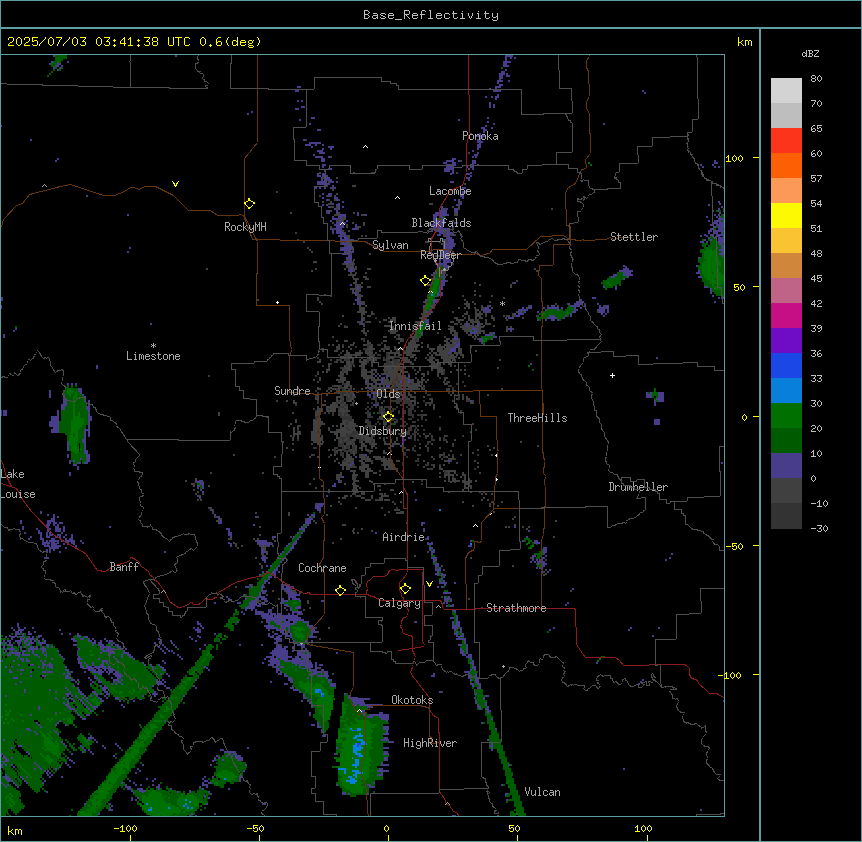Select the green 30-20 dBZ legend swatch
The height and width of the screenshot is (842, 862).
click(786, 416)
